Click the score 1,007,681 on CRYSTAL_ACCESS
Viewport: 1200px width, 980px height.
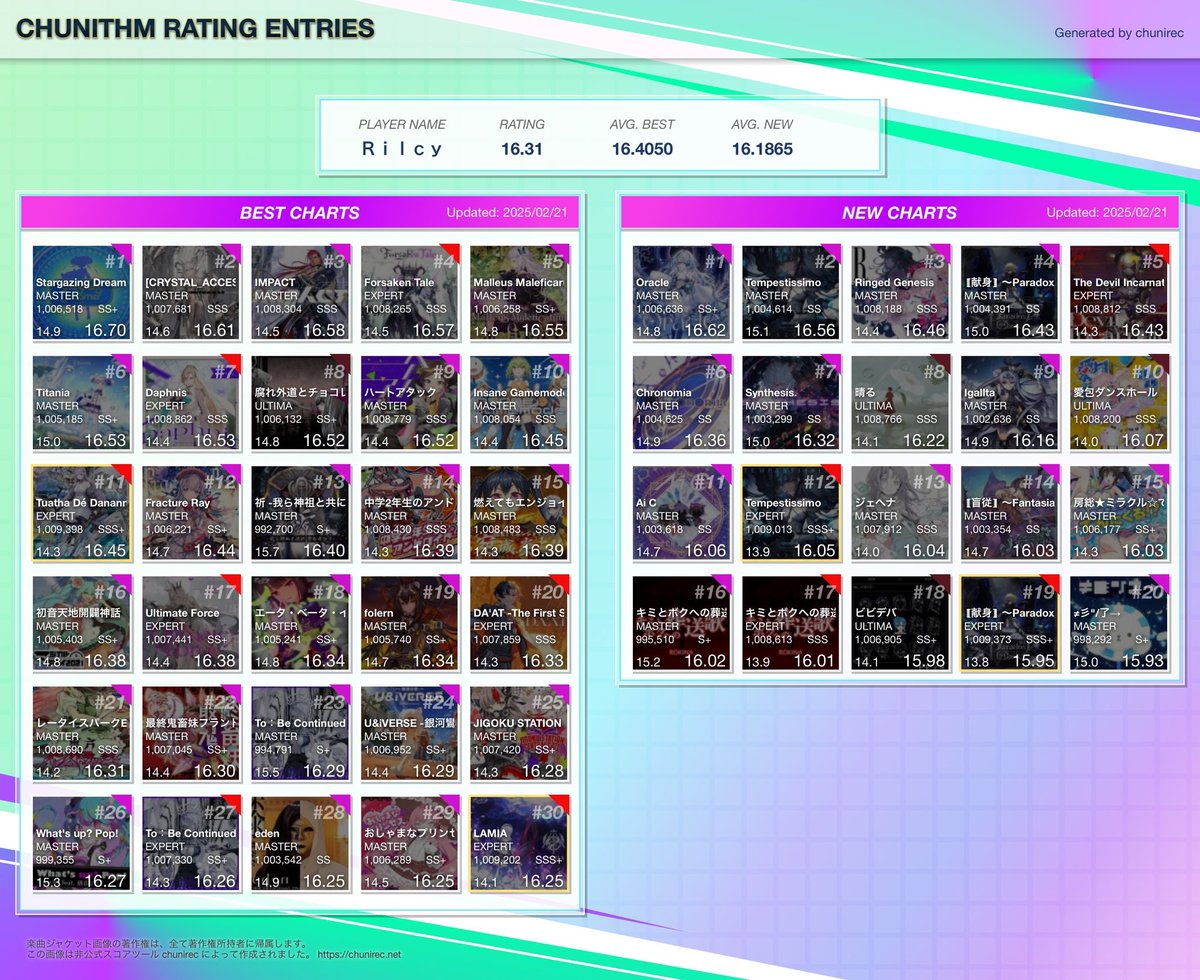pyautogui.click(x=168, y=310)
